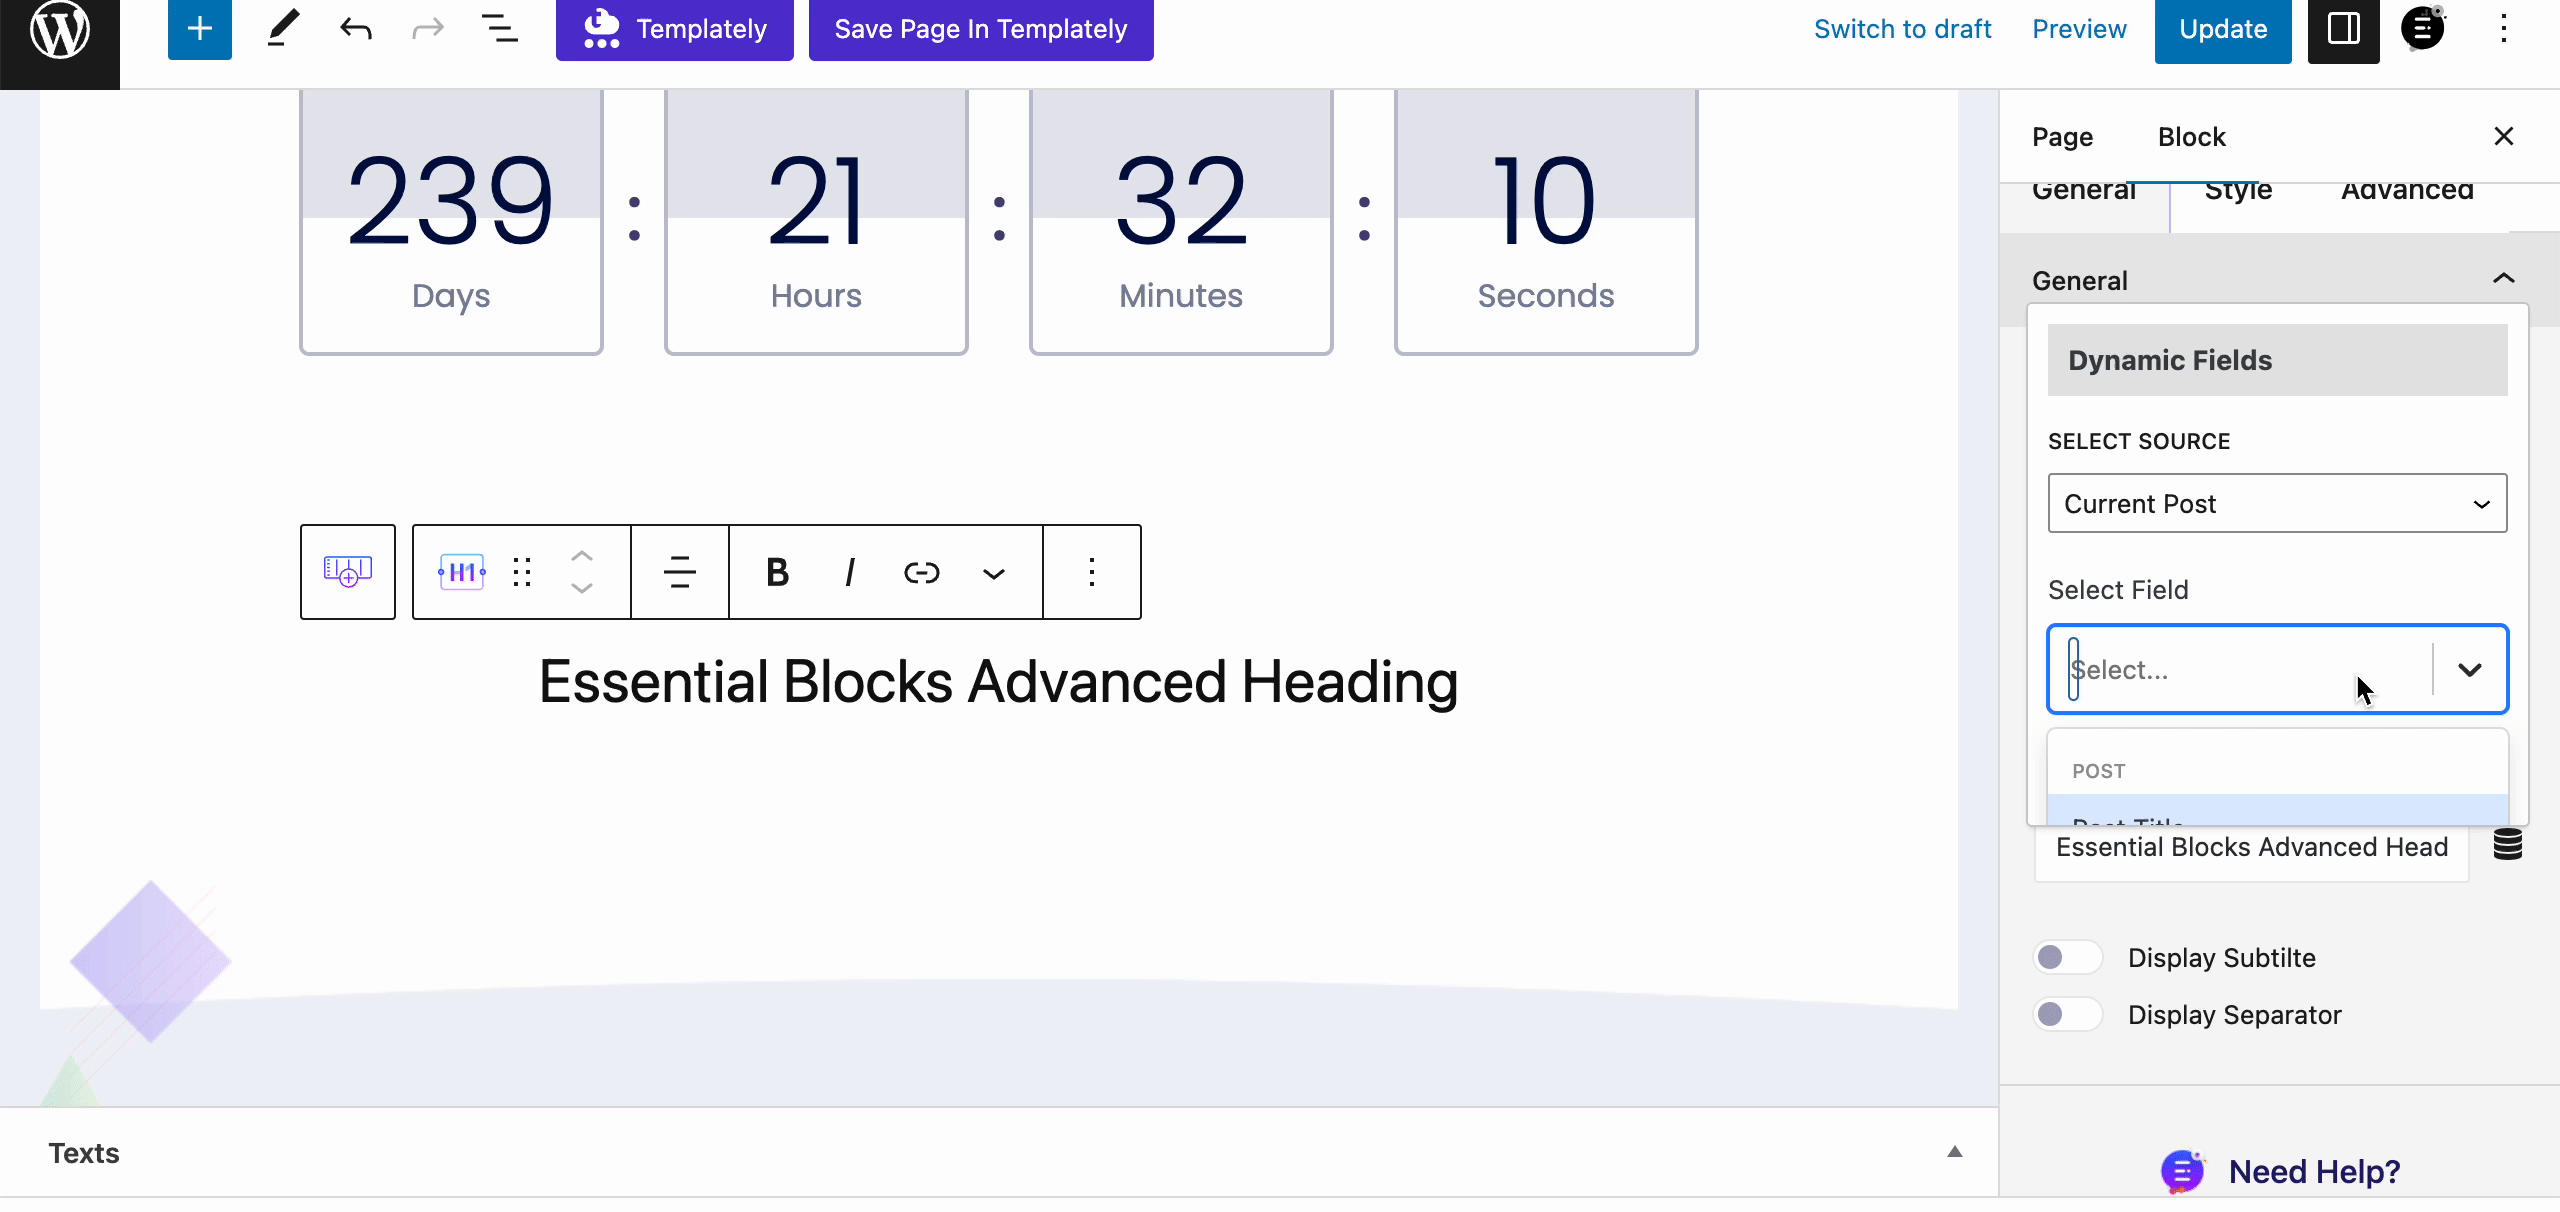This screenshot has height=1212, width=2560.
Task: Toggle bold formatting in heading toolbar
Action: (x=779, y=572)
